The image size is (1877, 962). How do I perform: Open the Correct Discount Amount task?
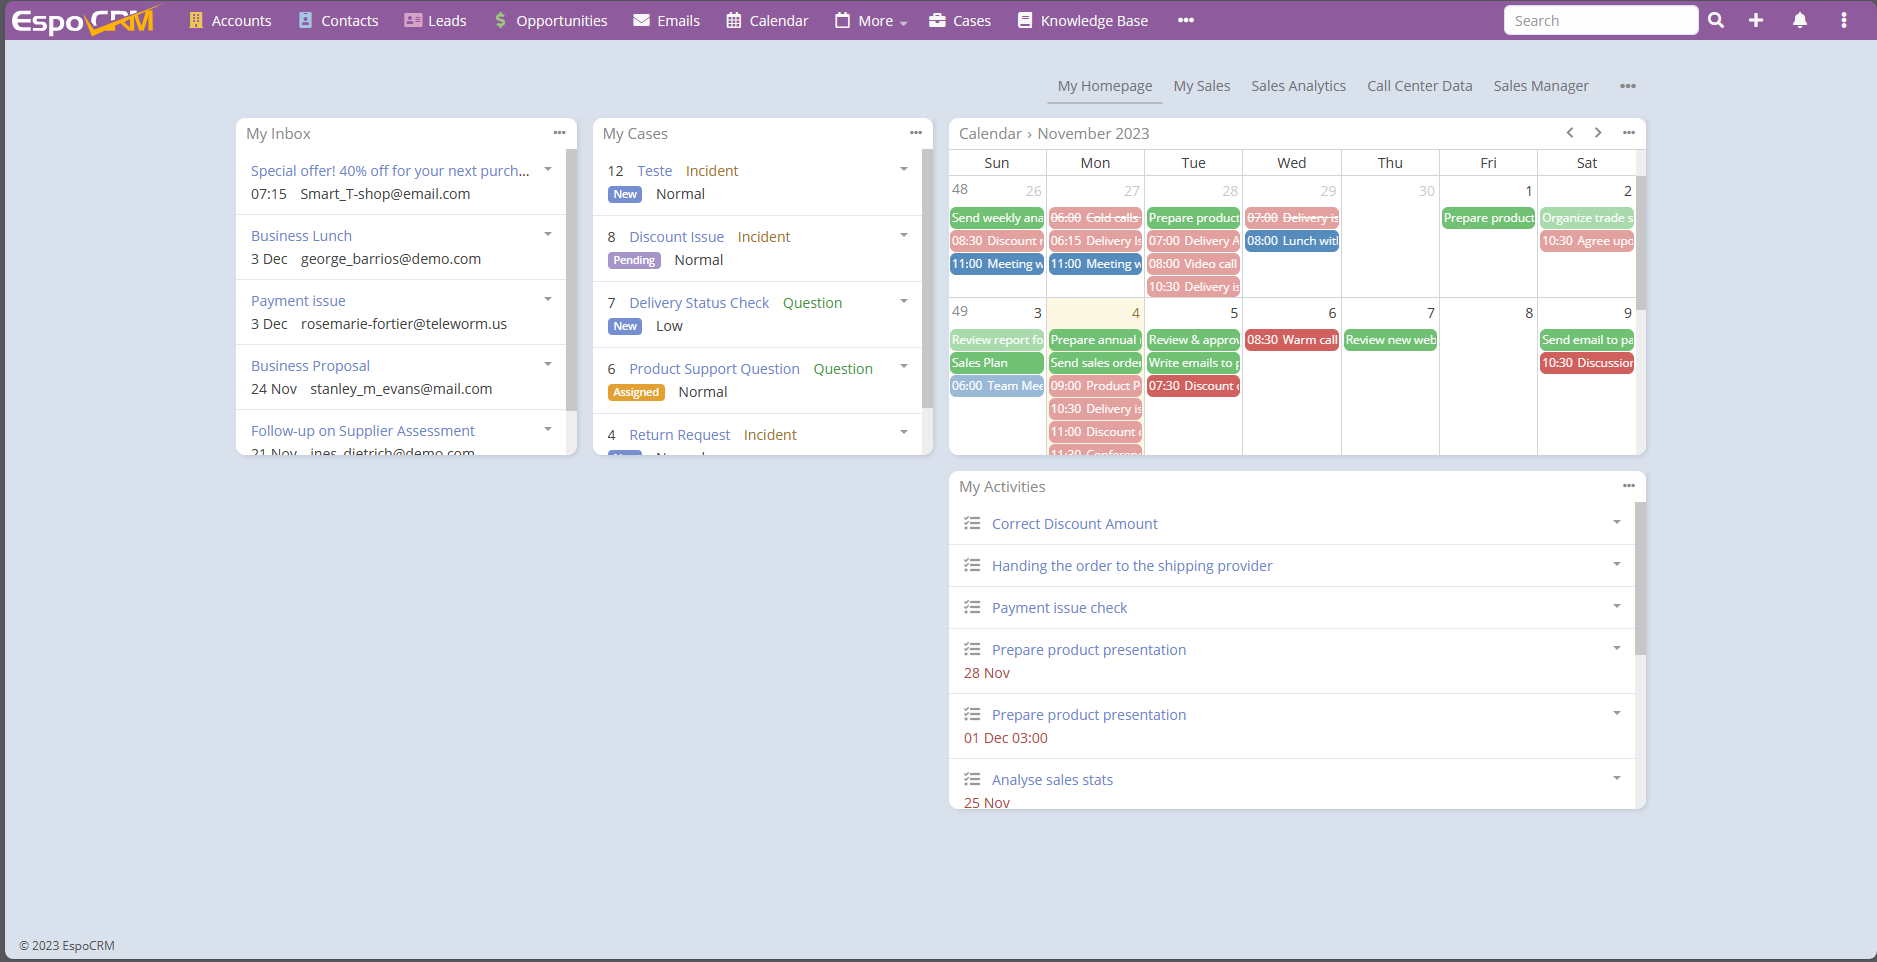click(1074, 524)
